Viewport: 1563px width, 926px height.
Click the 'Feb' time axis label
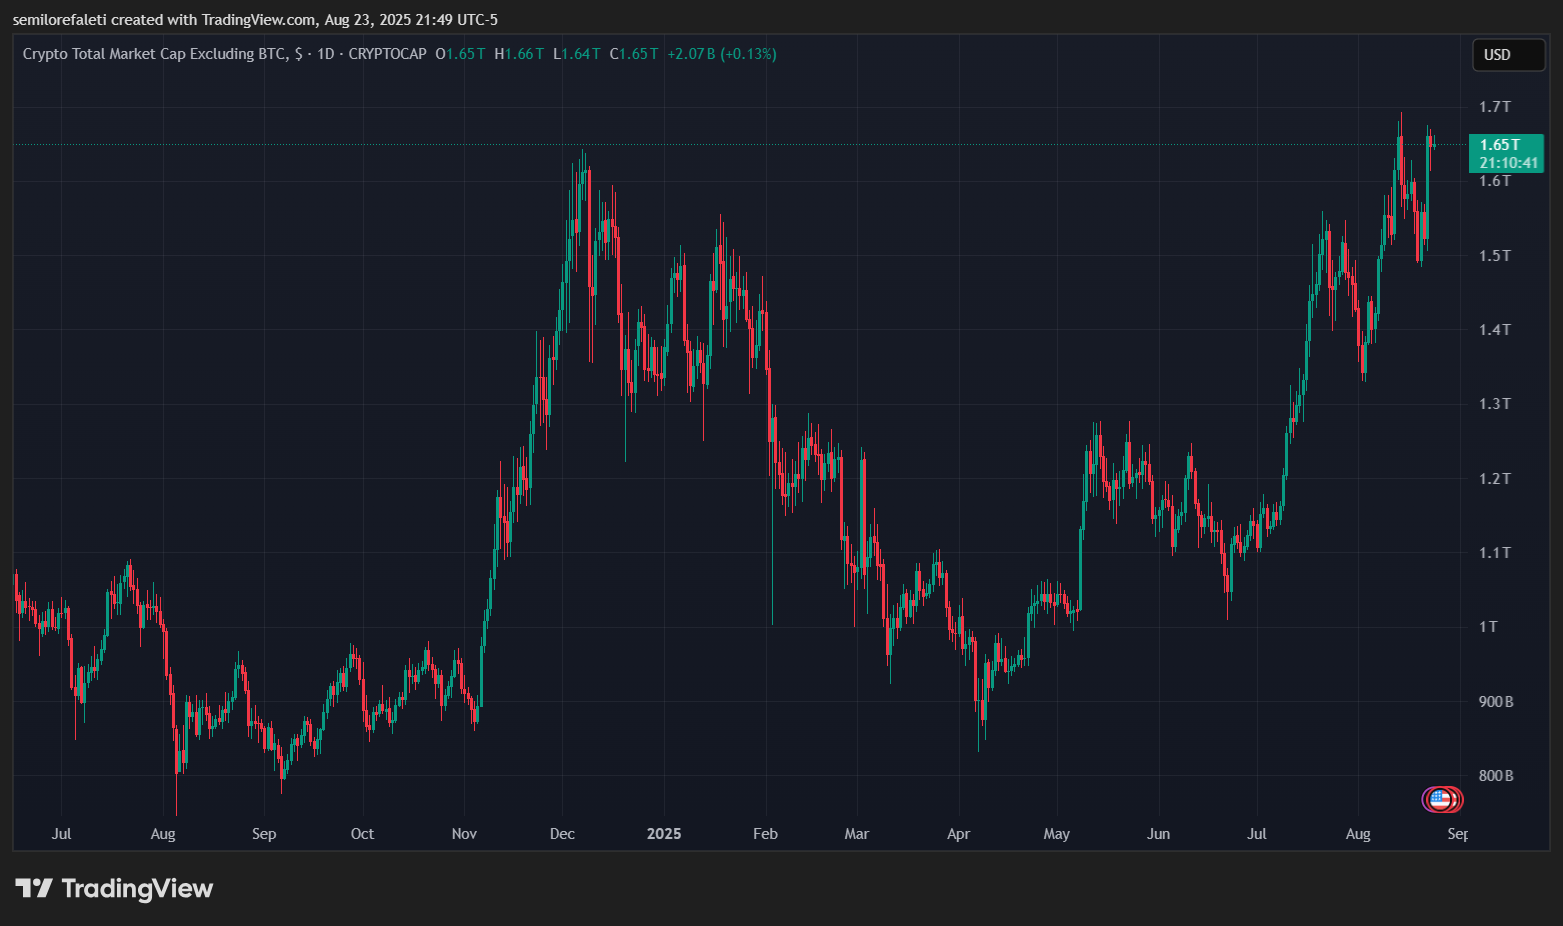coord(765,834)
